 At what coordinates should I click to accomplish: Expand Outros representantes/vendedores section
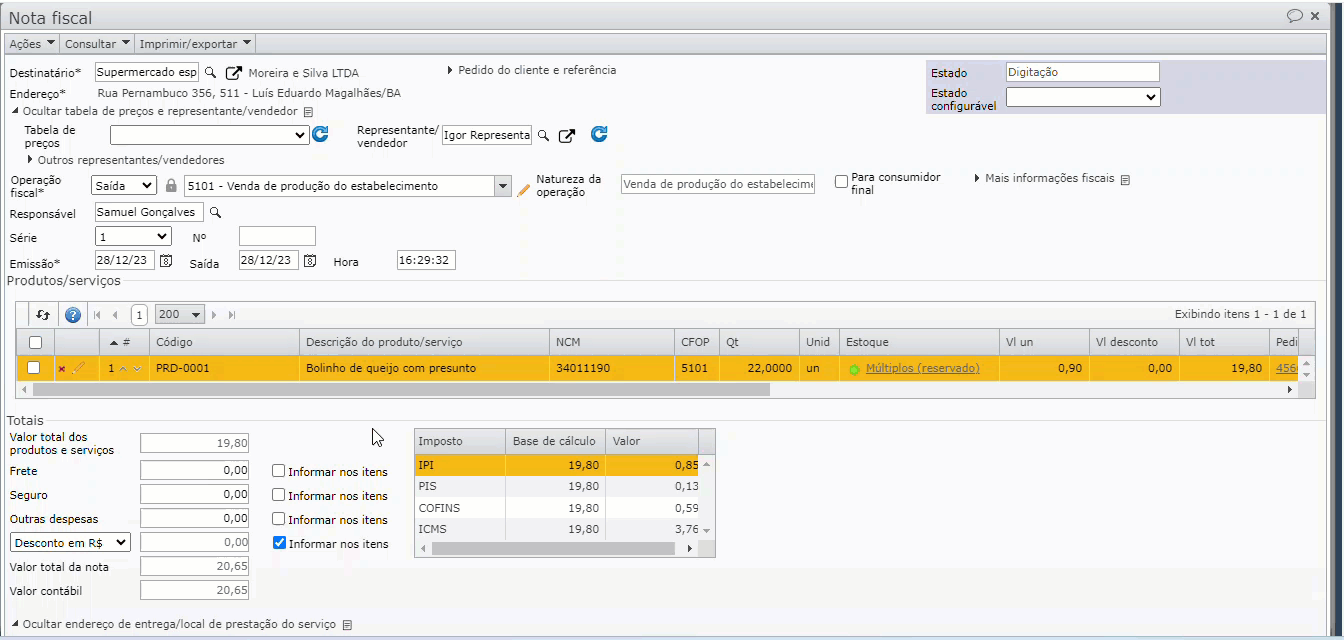pos(125,160)
